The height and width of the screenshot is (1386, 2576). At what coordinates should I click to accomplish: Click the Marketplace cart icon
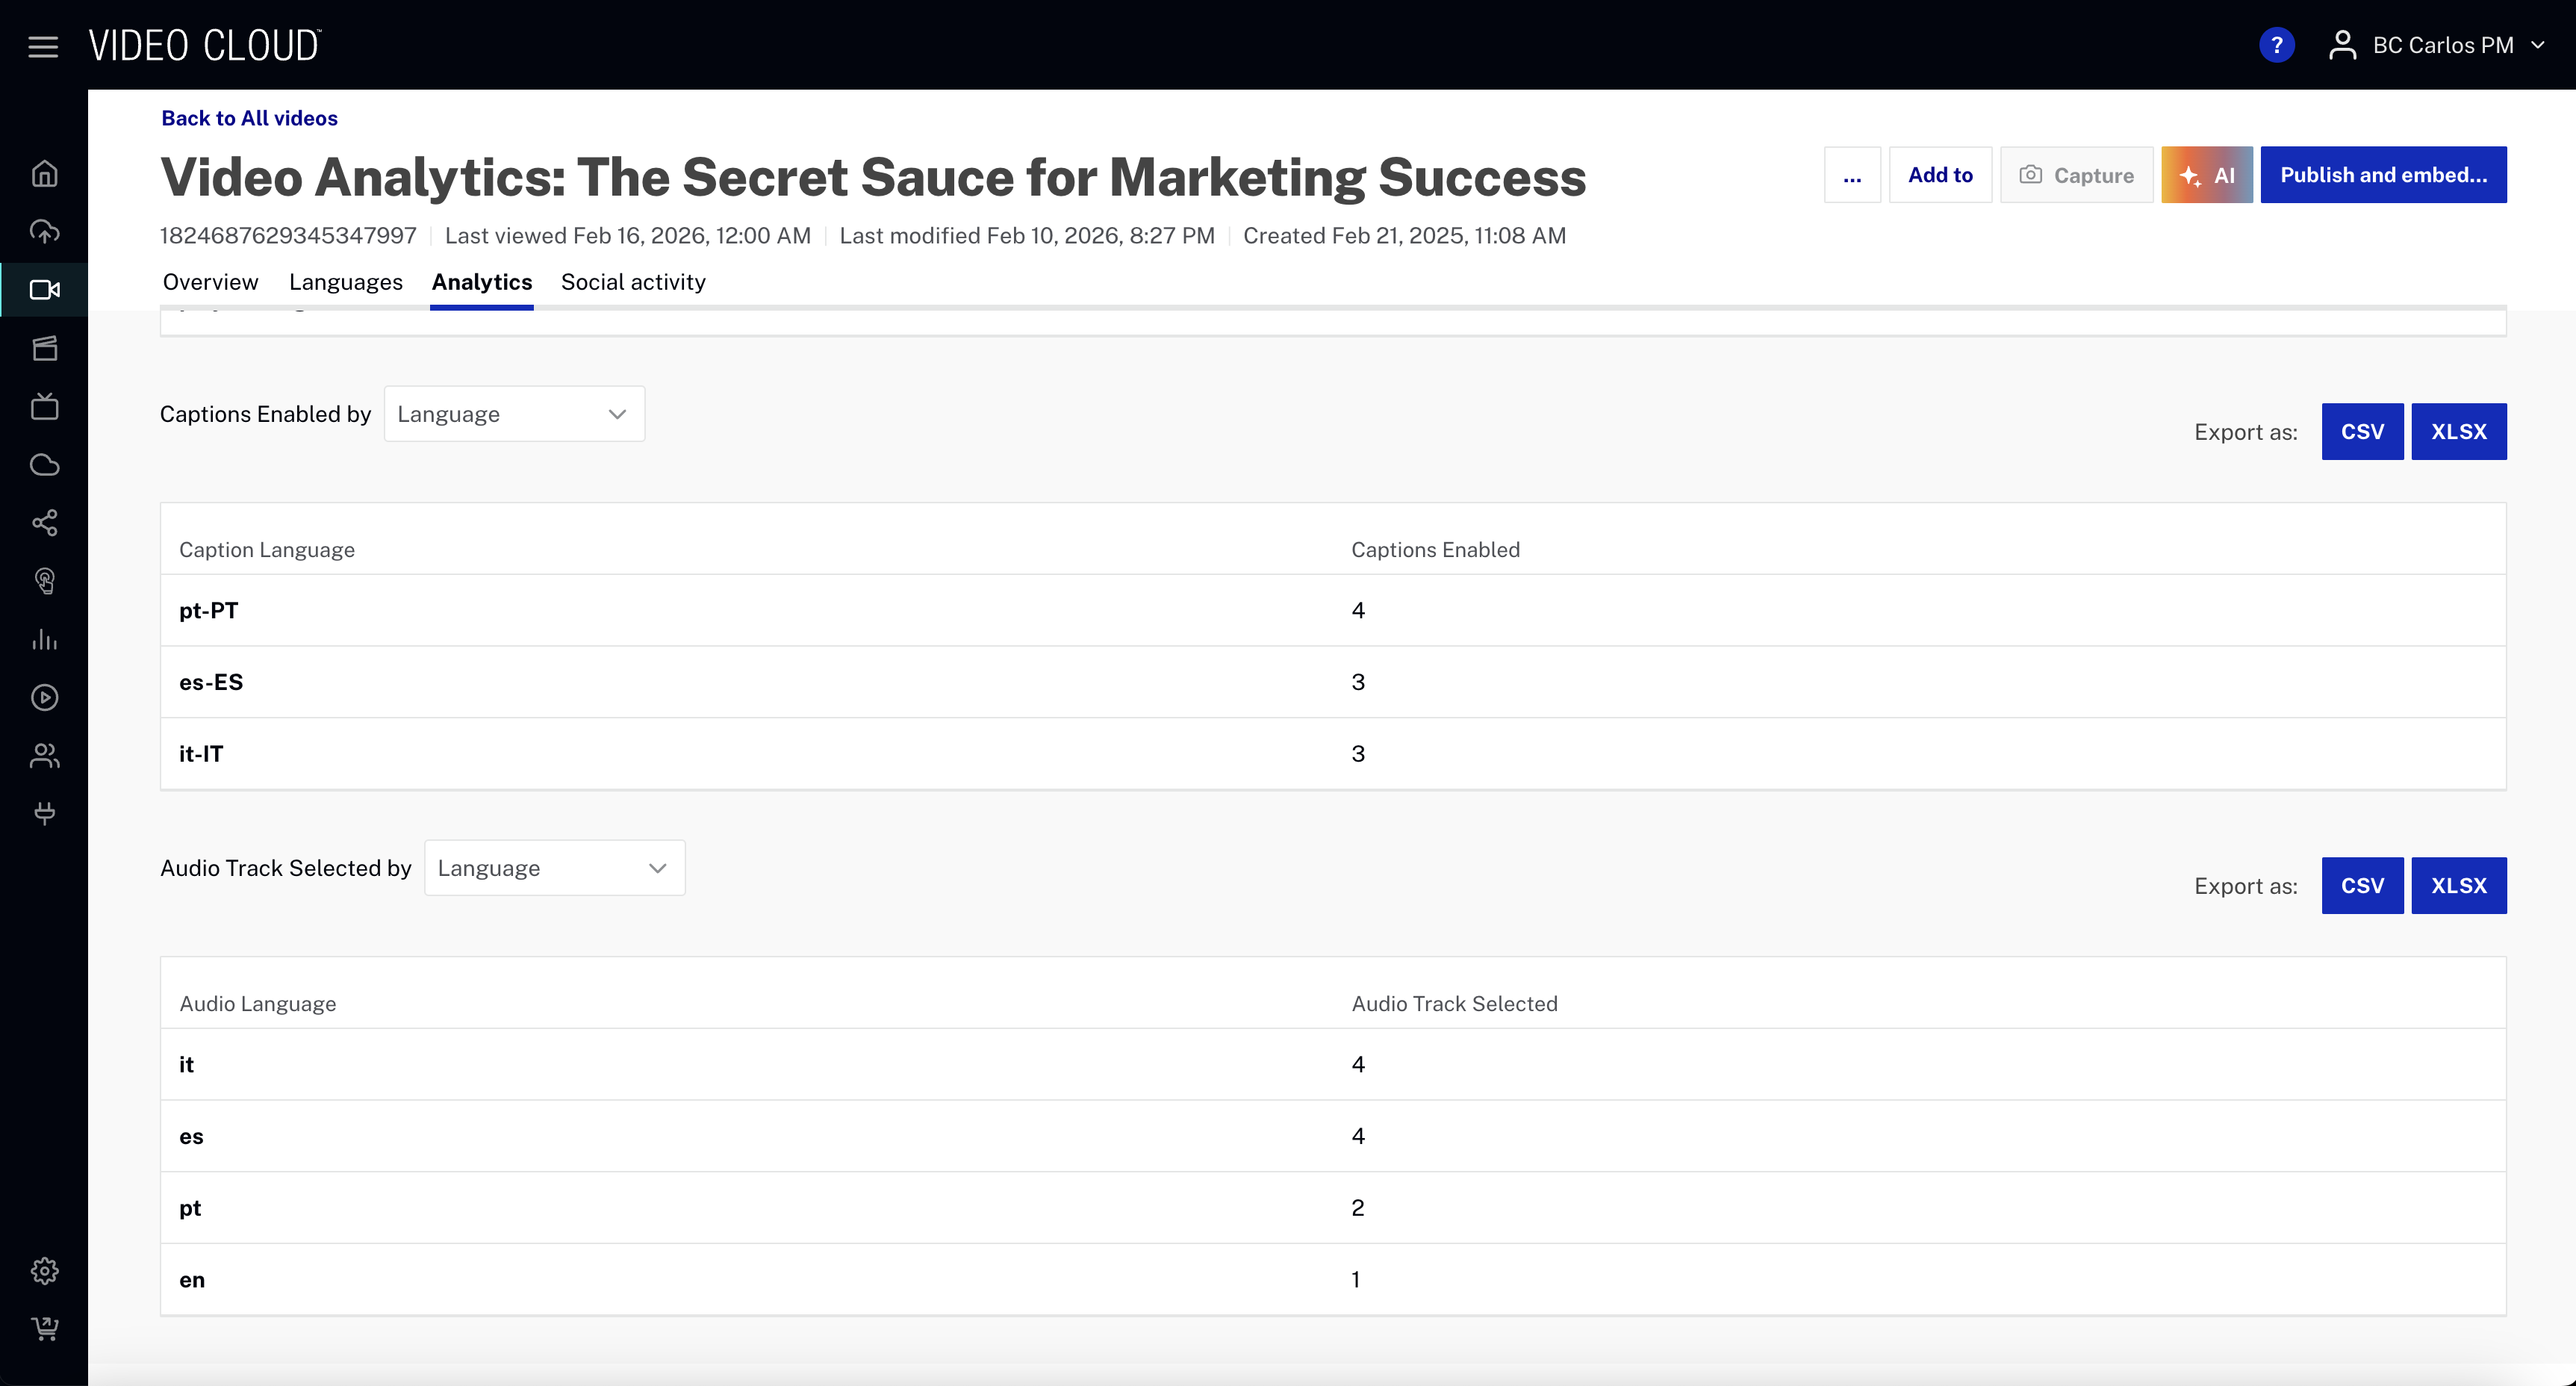tap(45, 1329)
